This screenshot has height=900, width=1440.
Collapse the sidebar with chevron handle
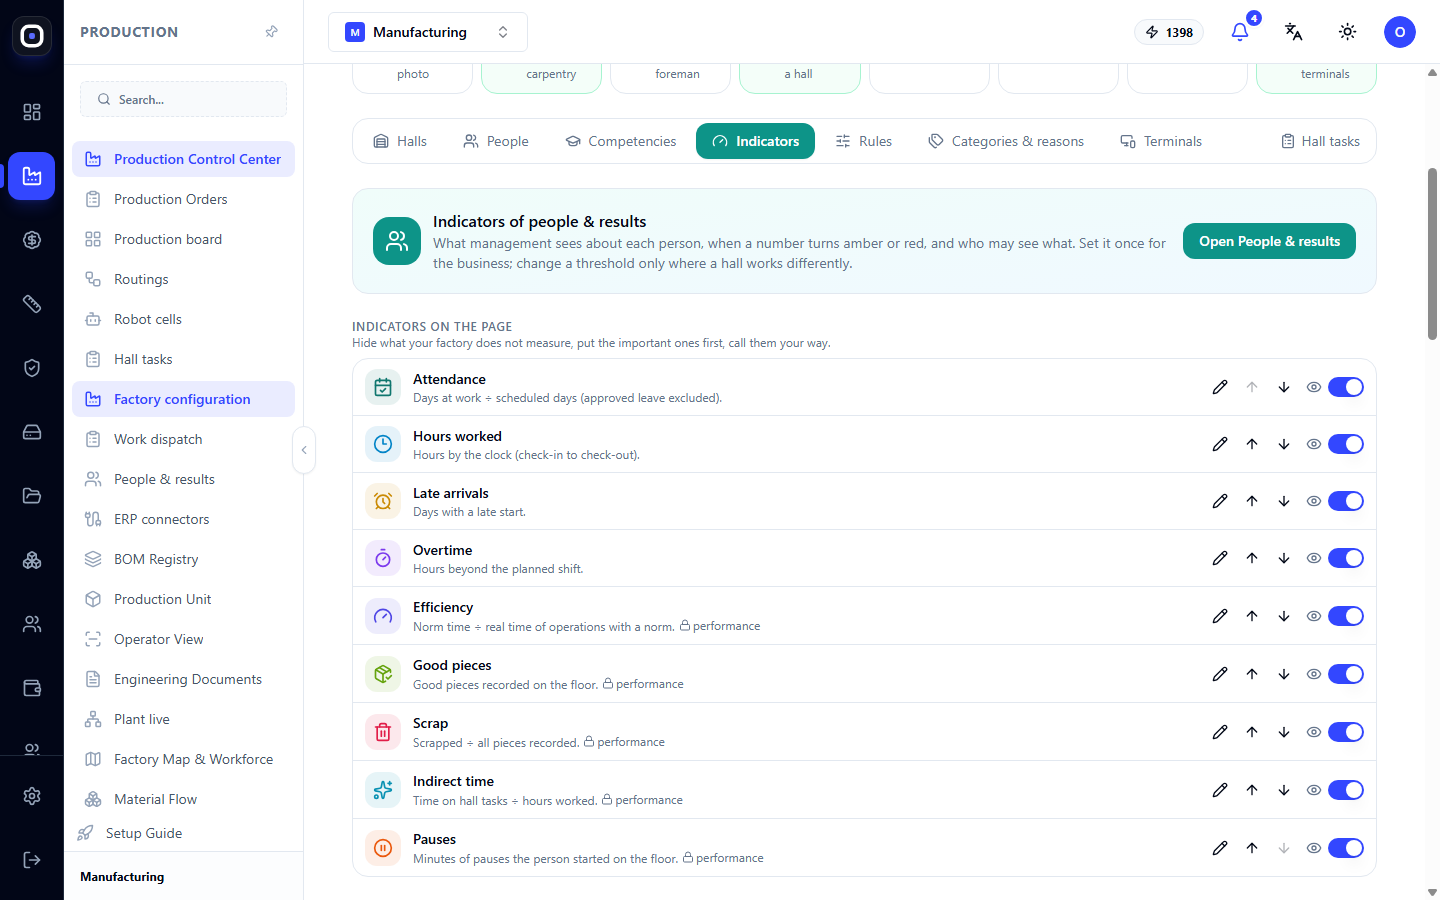(x=304, y=450)
